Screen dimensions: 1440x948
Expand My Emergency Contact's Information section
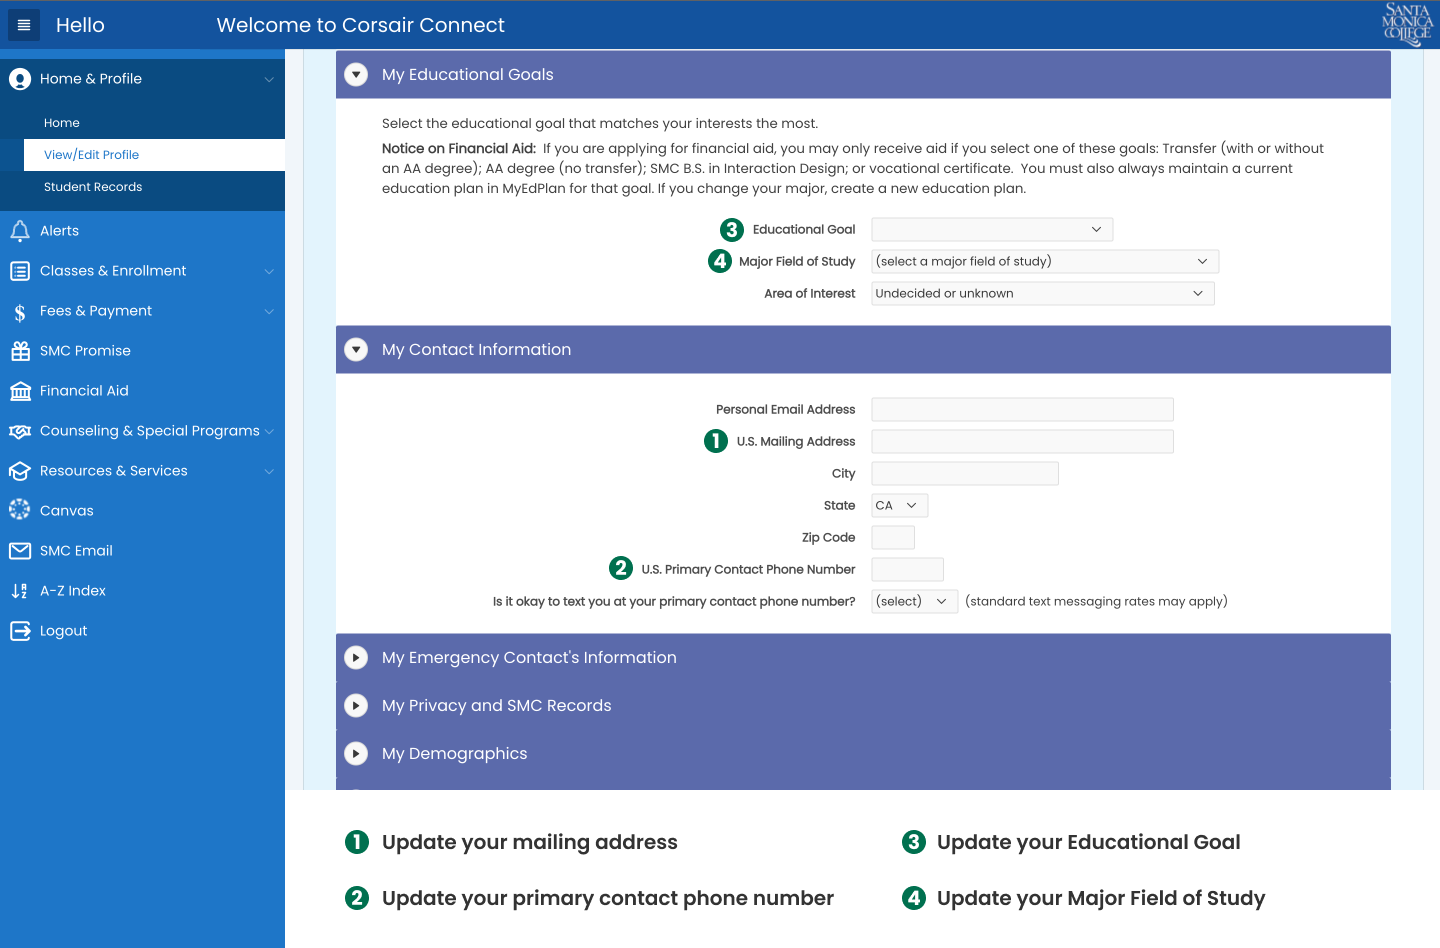[x=356, y=658]
